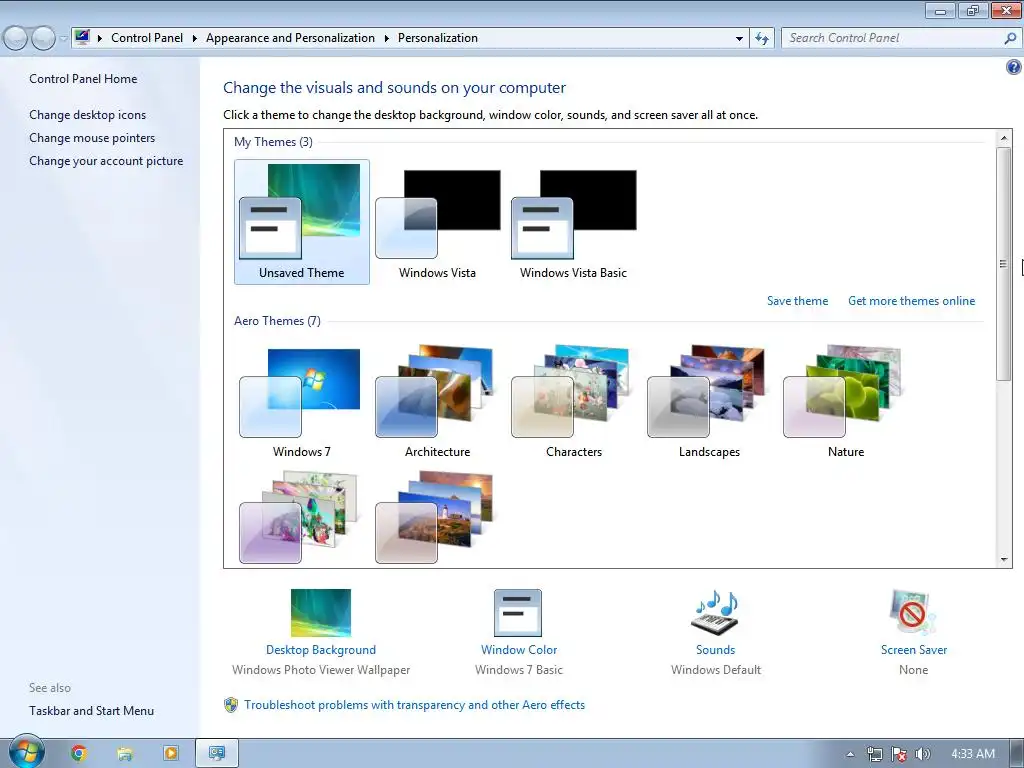Screen dimensions: 1024x768
Task: Open the Screen Saver icon
Action: coord(913,613)
